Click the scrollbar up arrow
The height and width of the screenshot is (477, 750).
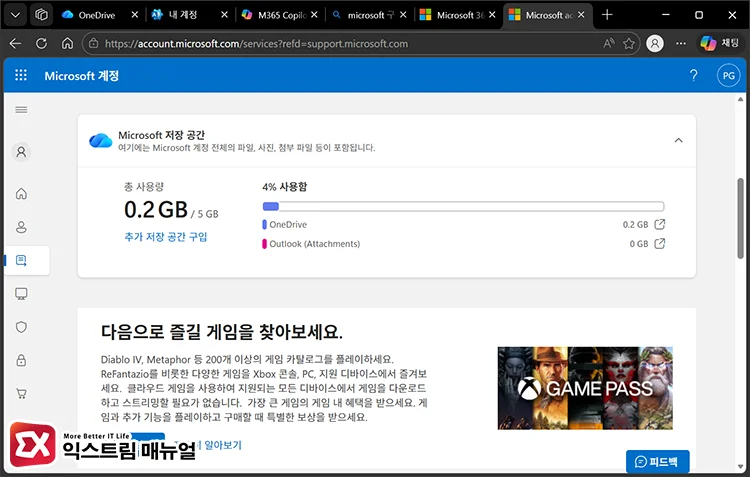tap(740, 99)
